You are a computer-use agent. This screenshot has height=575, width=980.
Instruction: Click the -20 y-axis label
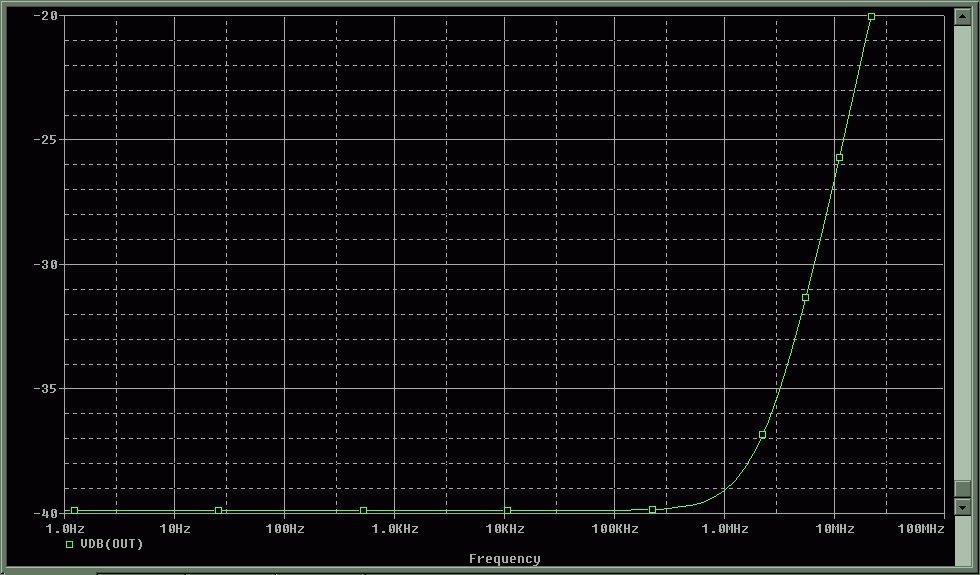point(44,16)
